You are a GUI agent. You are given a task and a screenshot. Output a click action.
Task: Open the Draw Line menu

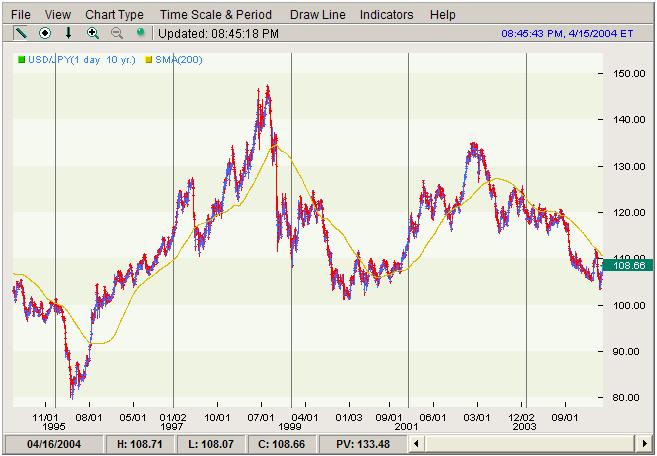[318, 15]
